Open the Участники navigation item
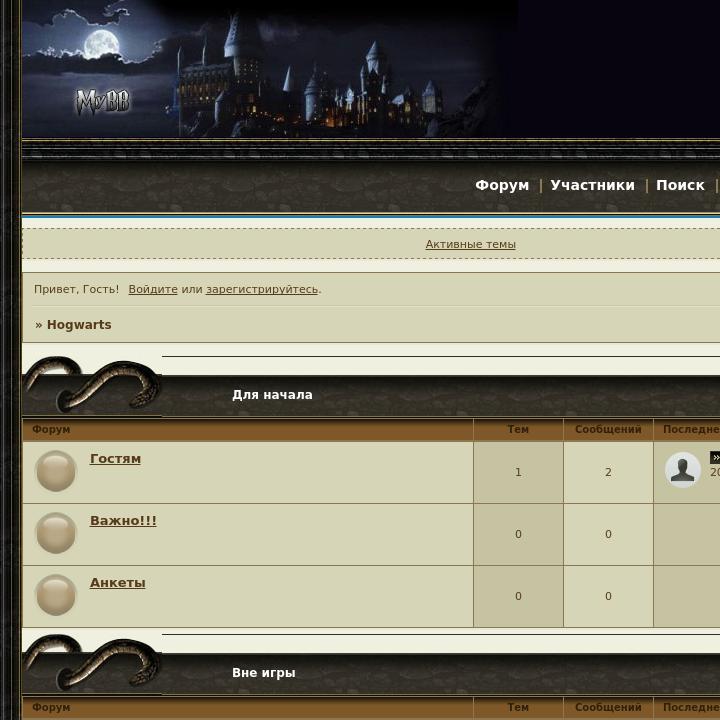 click(592, 185)
